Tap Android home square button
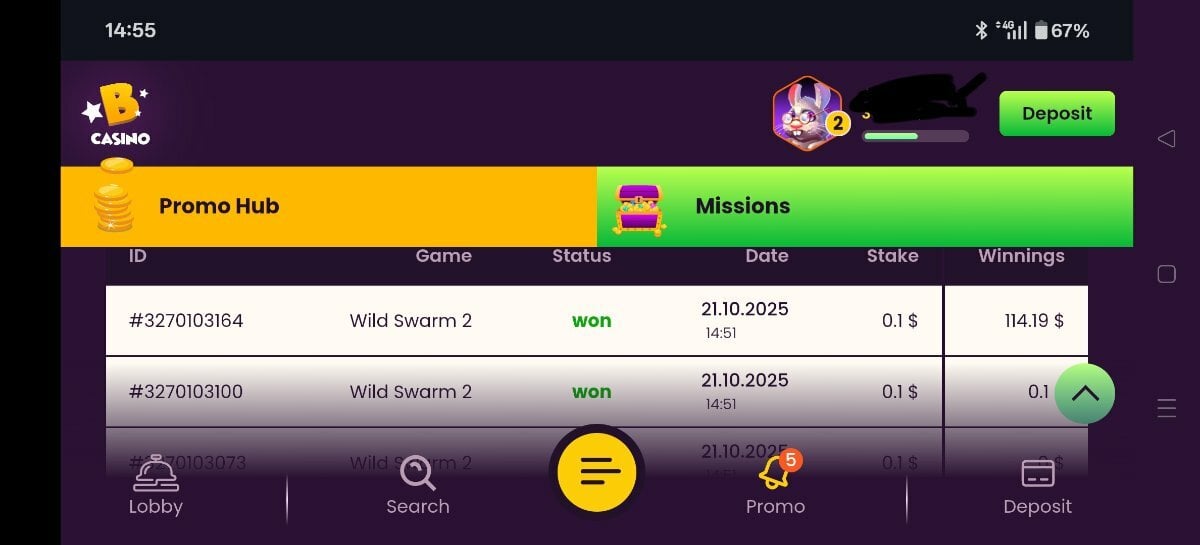The height and width of the screenshot is (545, 1200). [1166, 273]
